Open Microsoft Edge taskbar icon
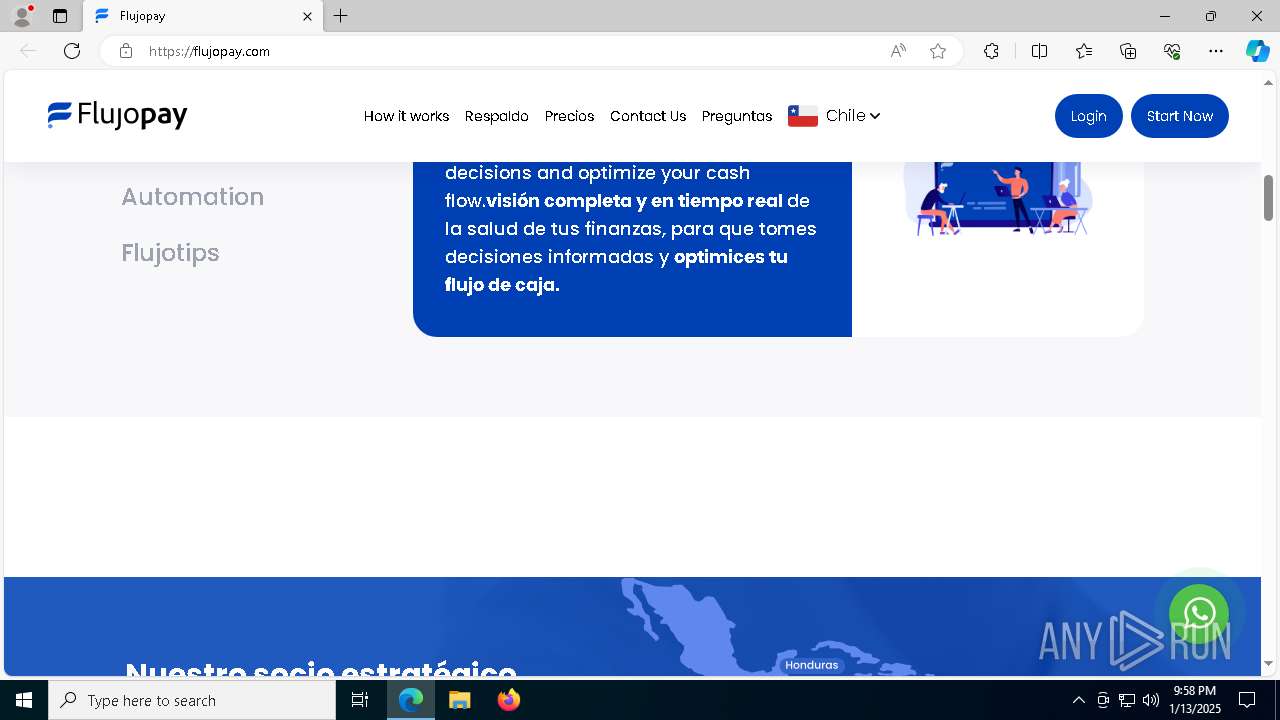This screenshot has height=720, width=1280. pyautogui.click(x=411, y=700)
